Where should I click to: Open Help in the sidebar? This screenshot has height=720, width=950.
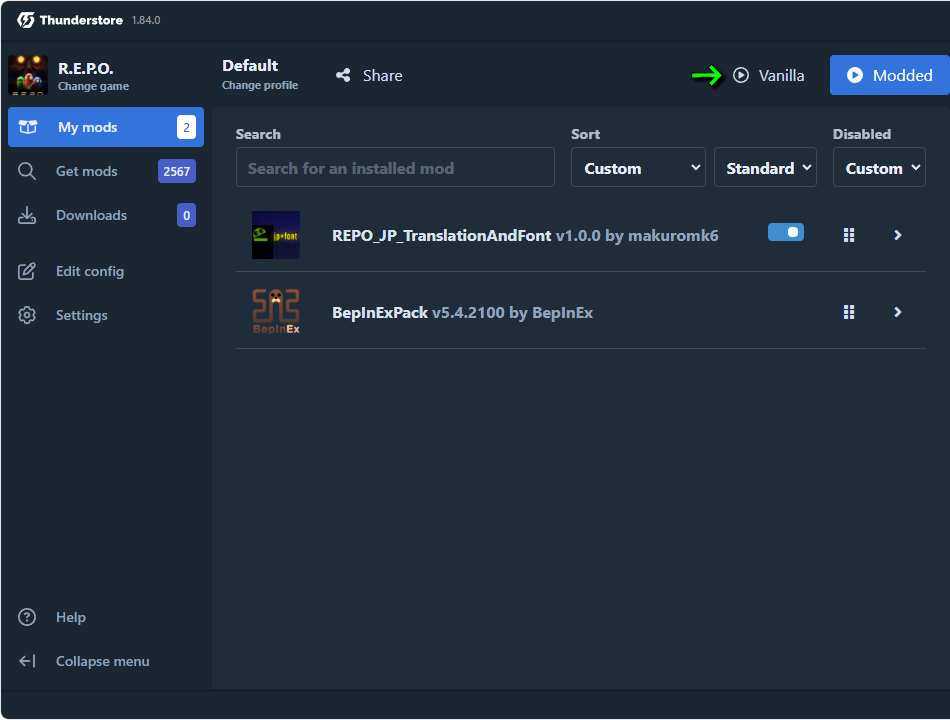point(106,617)
